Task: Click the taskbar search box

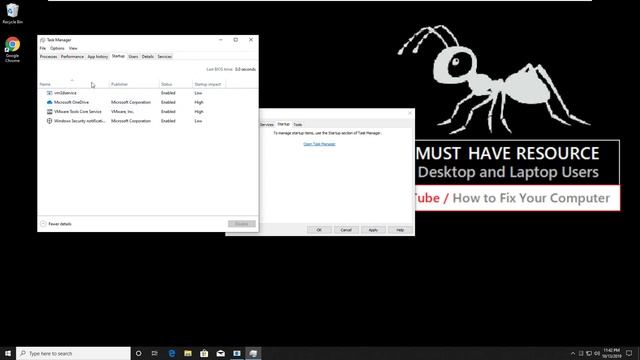Action: tap(73, 353)
